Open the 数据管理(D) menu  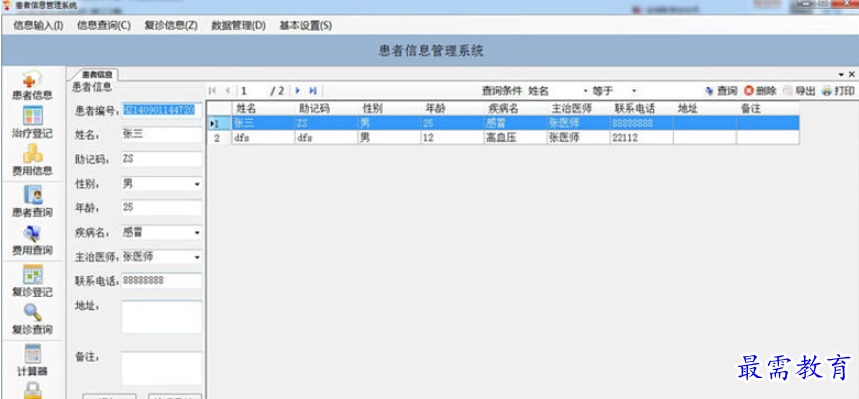(x=238, y=26)
